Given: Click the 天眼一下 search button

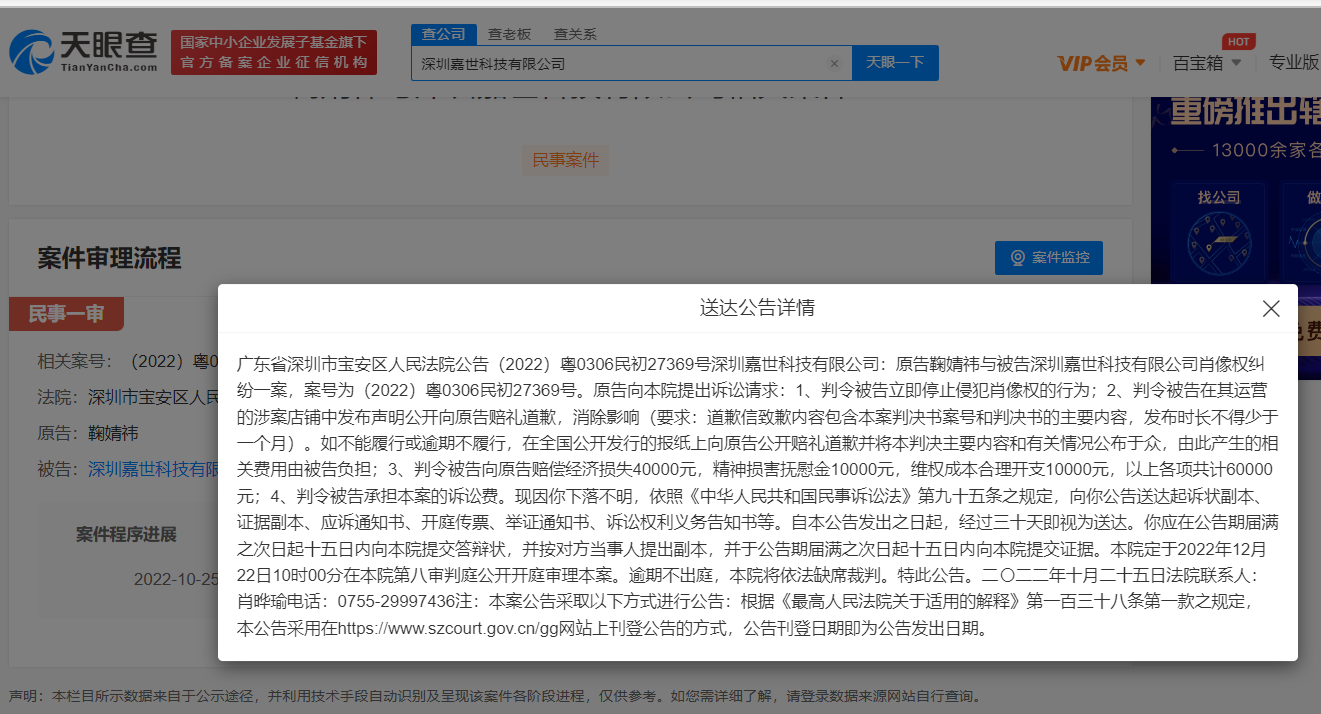Looking at the screenshot, I should click(895, 63).
